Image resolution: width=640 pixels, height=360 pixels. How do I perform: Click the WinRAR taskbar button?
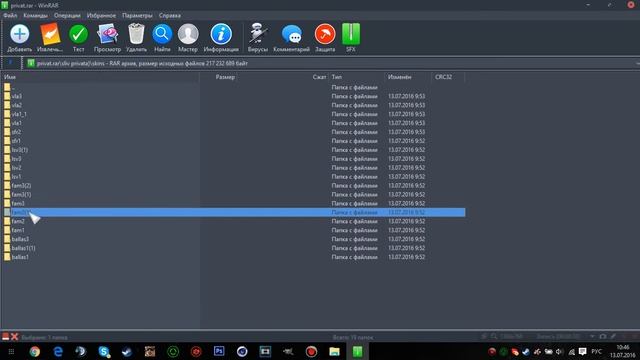358,351
